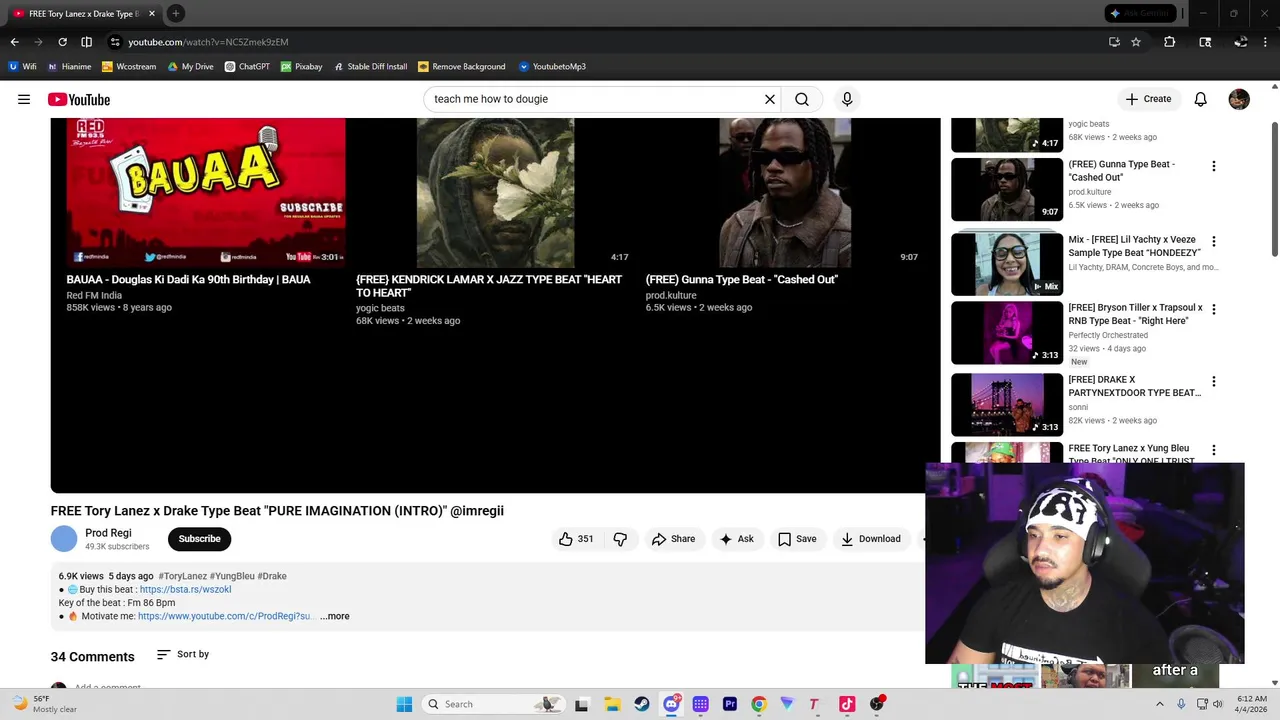
Task: Open the YoutubetoMp3 bookmark
Action: (552, 67)
